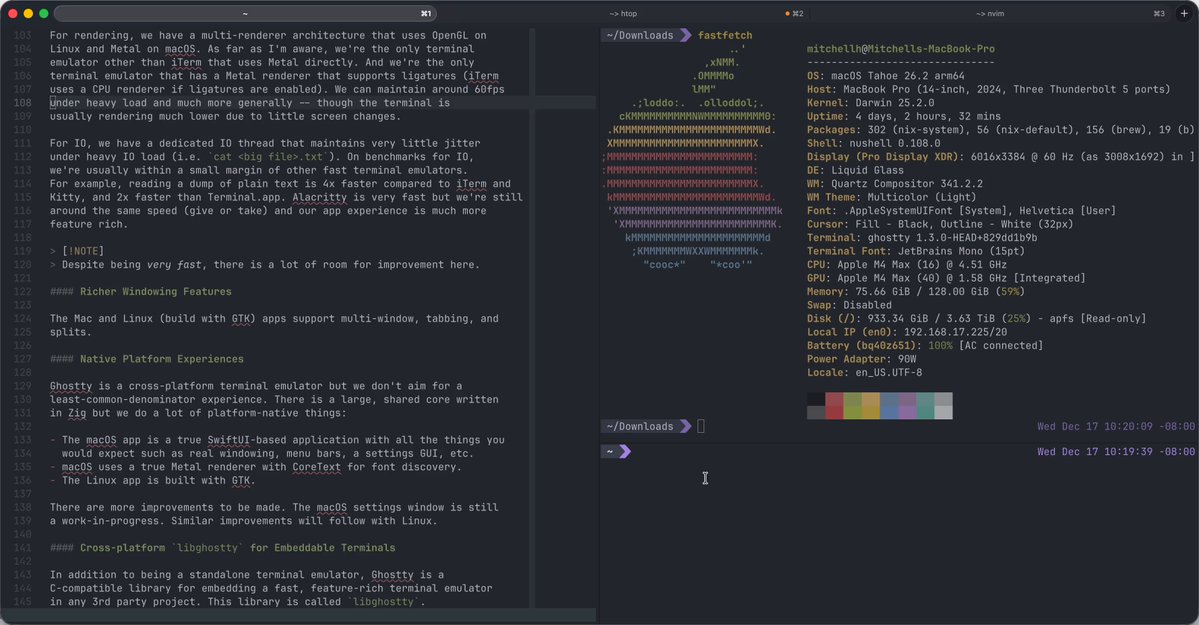Click the 'Kernel: Darwin 25.2.0' line
Viewport: 1199px width, 625px height.
[870, 103]
